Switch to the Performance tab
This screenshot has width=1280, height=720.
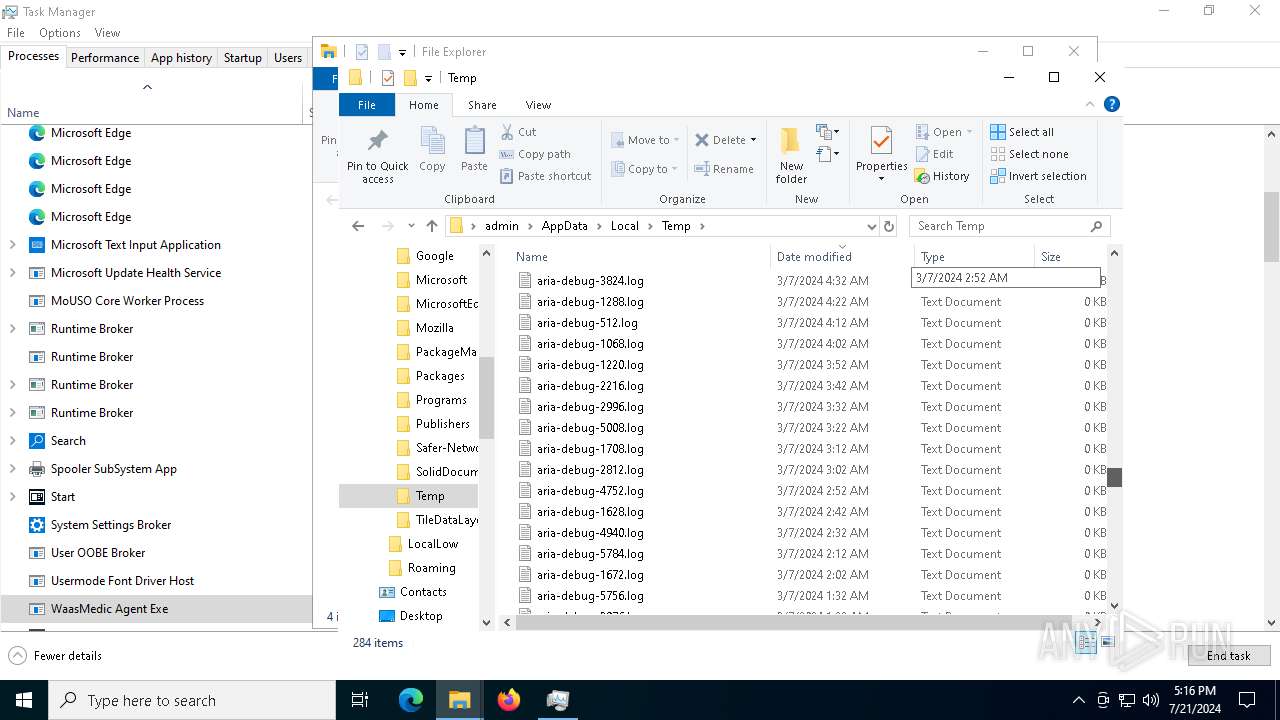105,58
